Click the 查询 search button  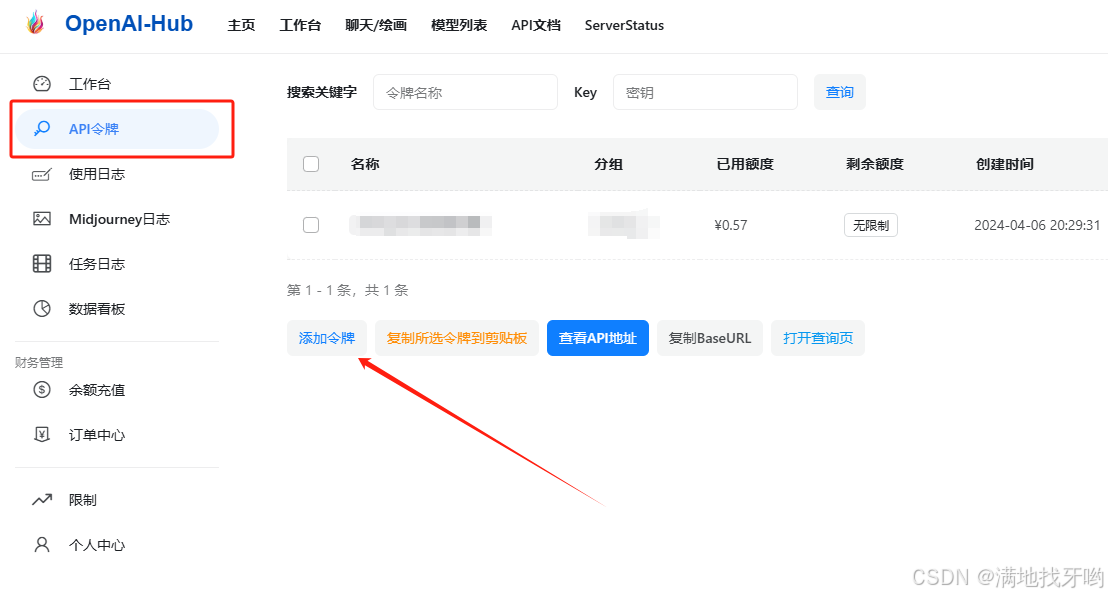839,92
